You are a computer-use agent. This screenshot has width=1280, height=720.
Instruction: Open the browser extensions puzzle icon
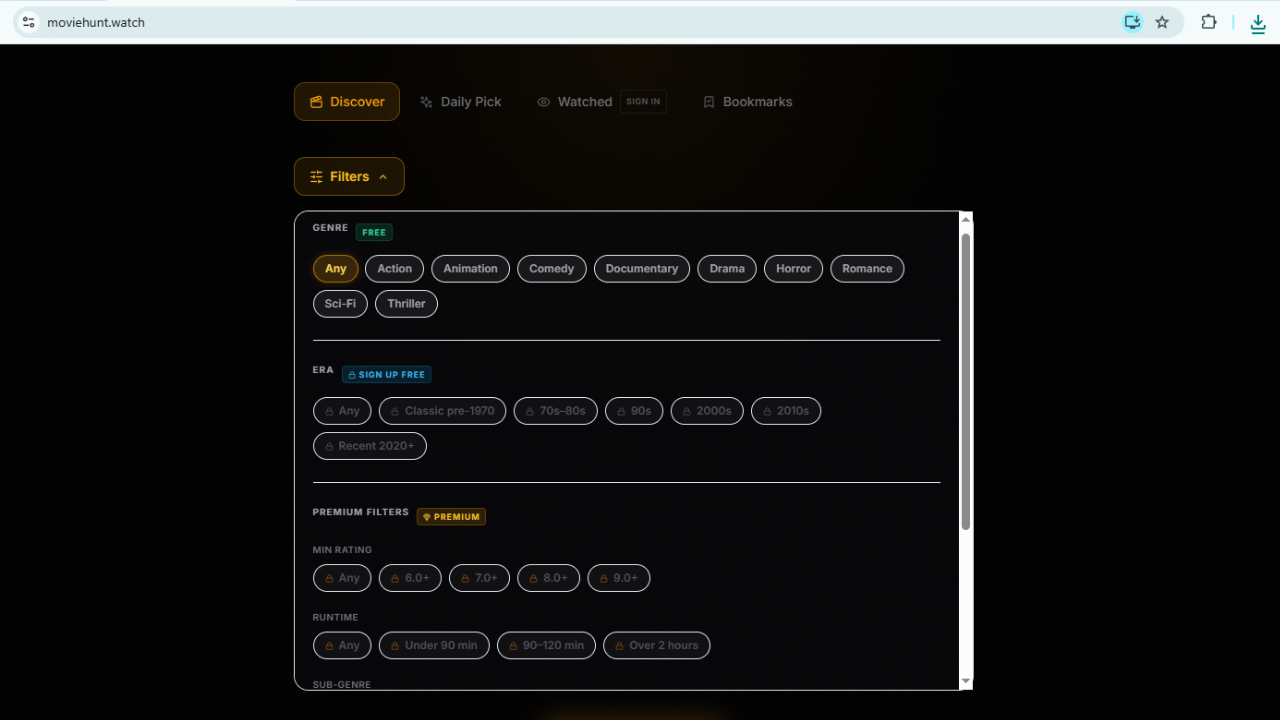(x=1209, y=22)
